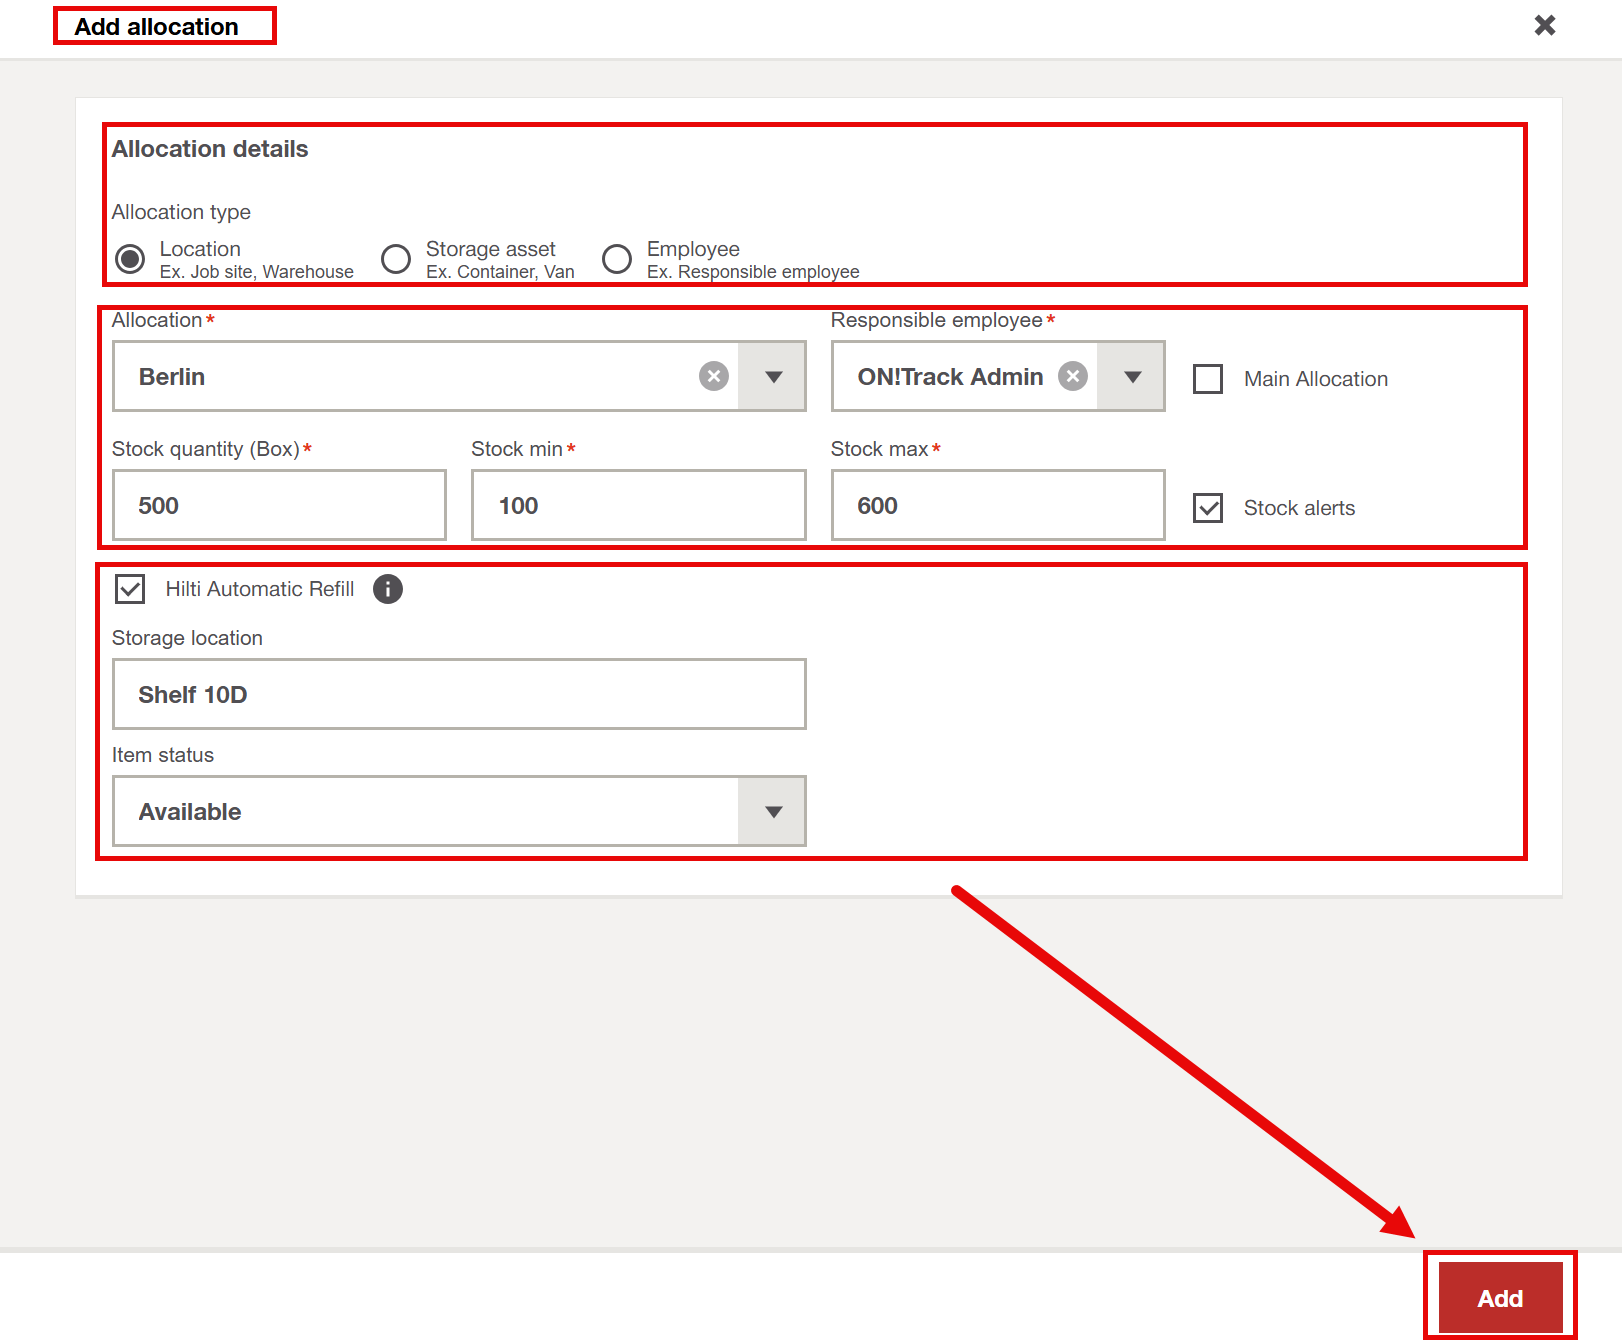The width and height of the screenshot is (1622, 1340).
Task: Clear the Berlin allocation selection
Action: (713, 376)
